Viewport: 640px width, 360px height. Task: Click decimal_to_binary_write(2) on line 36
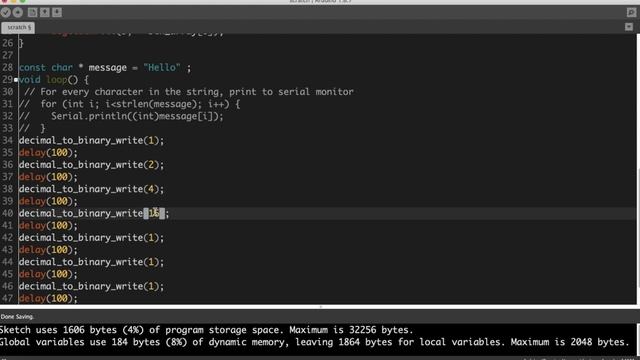coord(91,165)
